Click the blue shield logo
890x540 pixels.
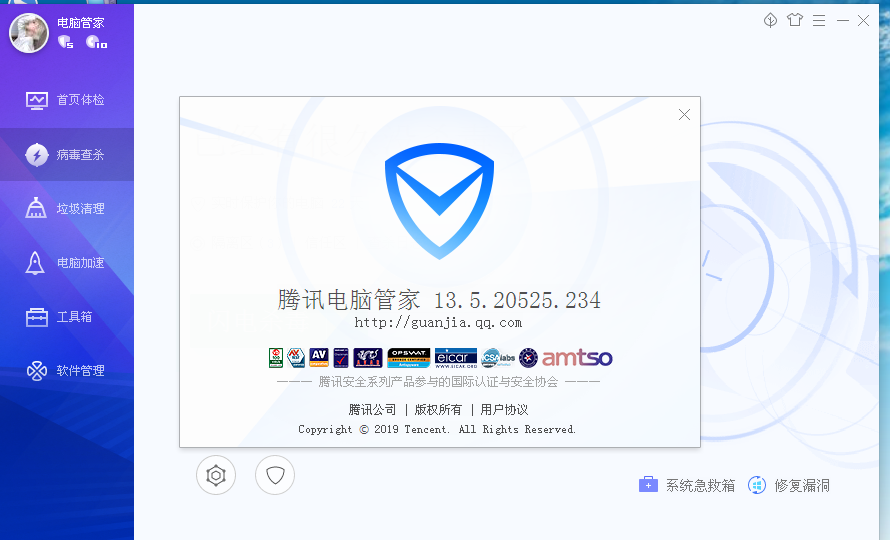[439, 200]
